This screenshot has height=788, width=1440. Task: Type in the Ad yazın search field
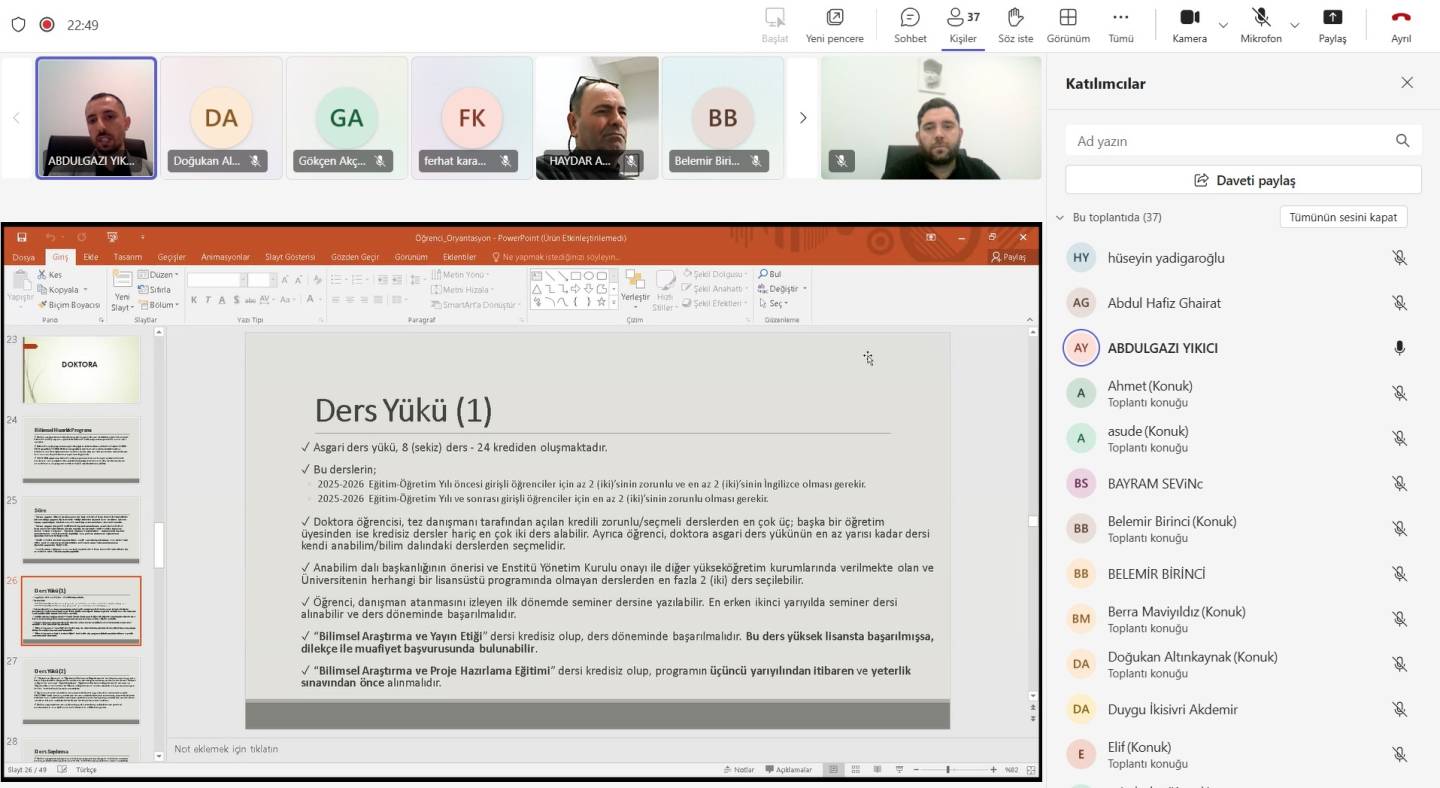click(1230, 141)
